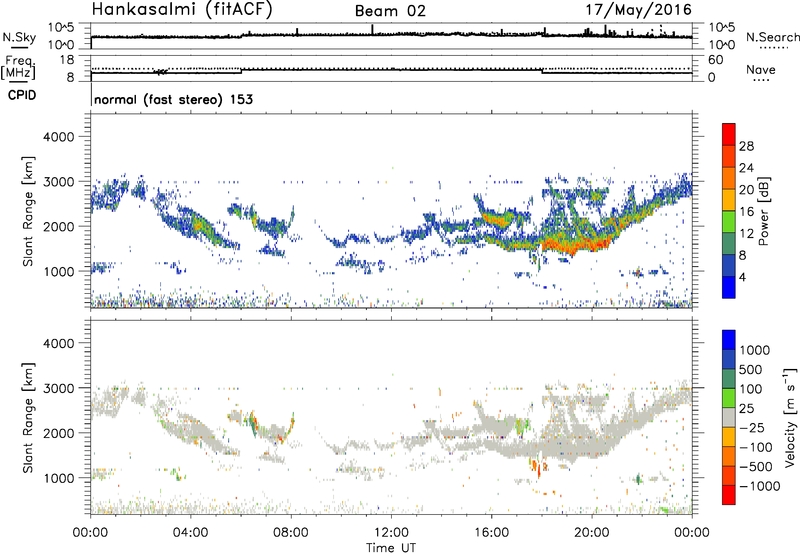
Task: Click the Power colorbar tick '16'
Action: coord(746,212)
